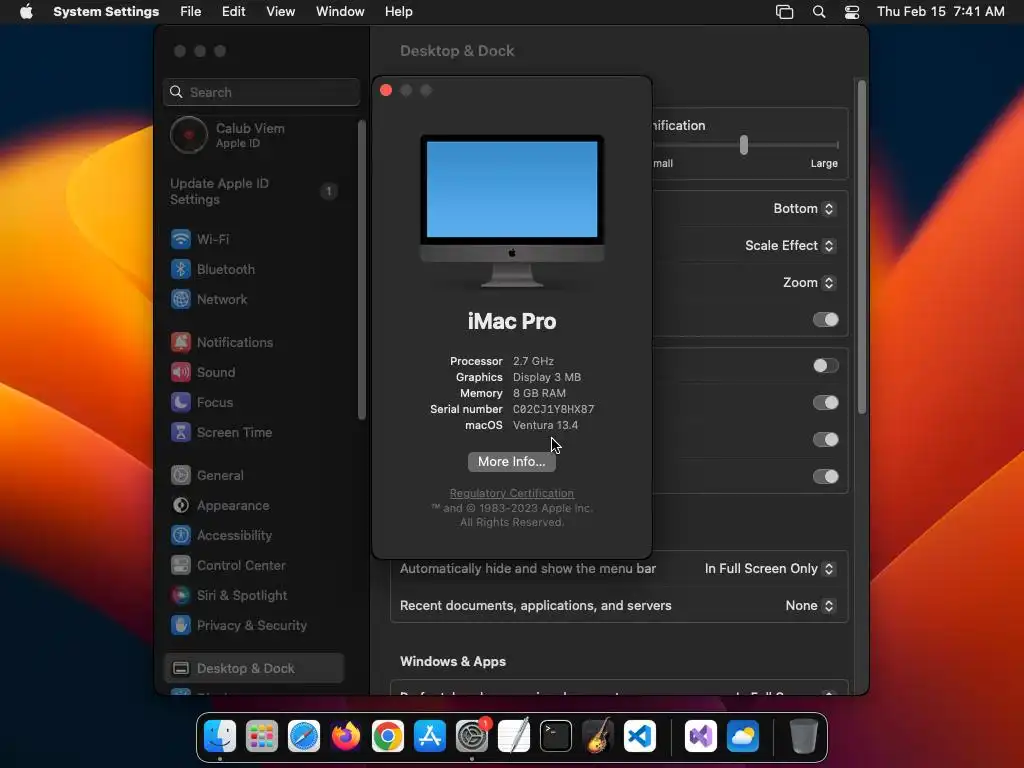Open the Edit menu
The image size is (1024, 768).
[x=234, y=12]
